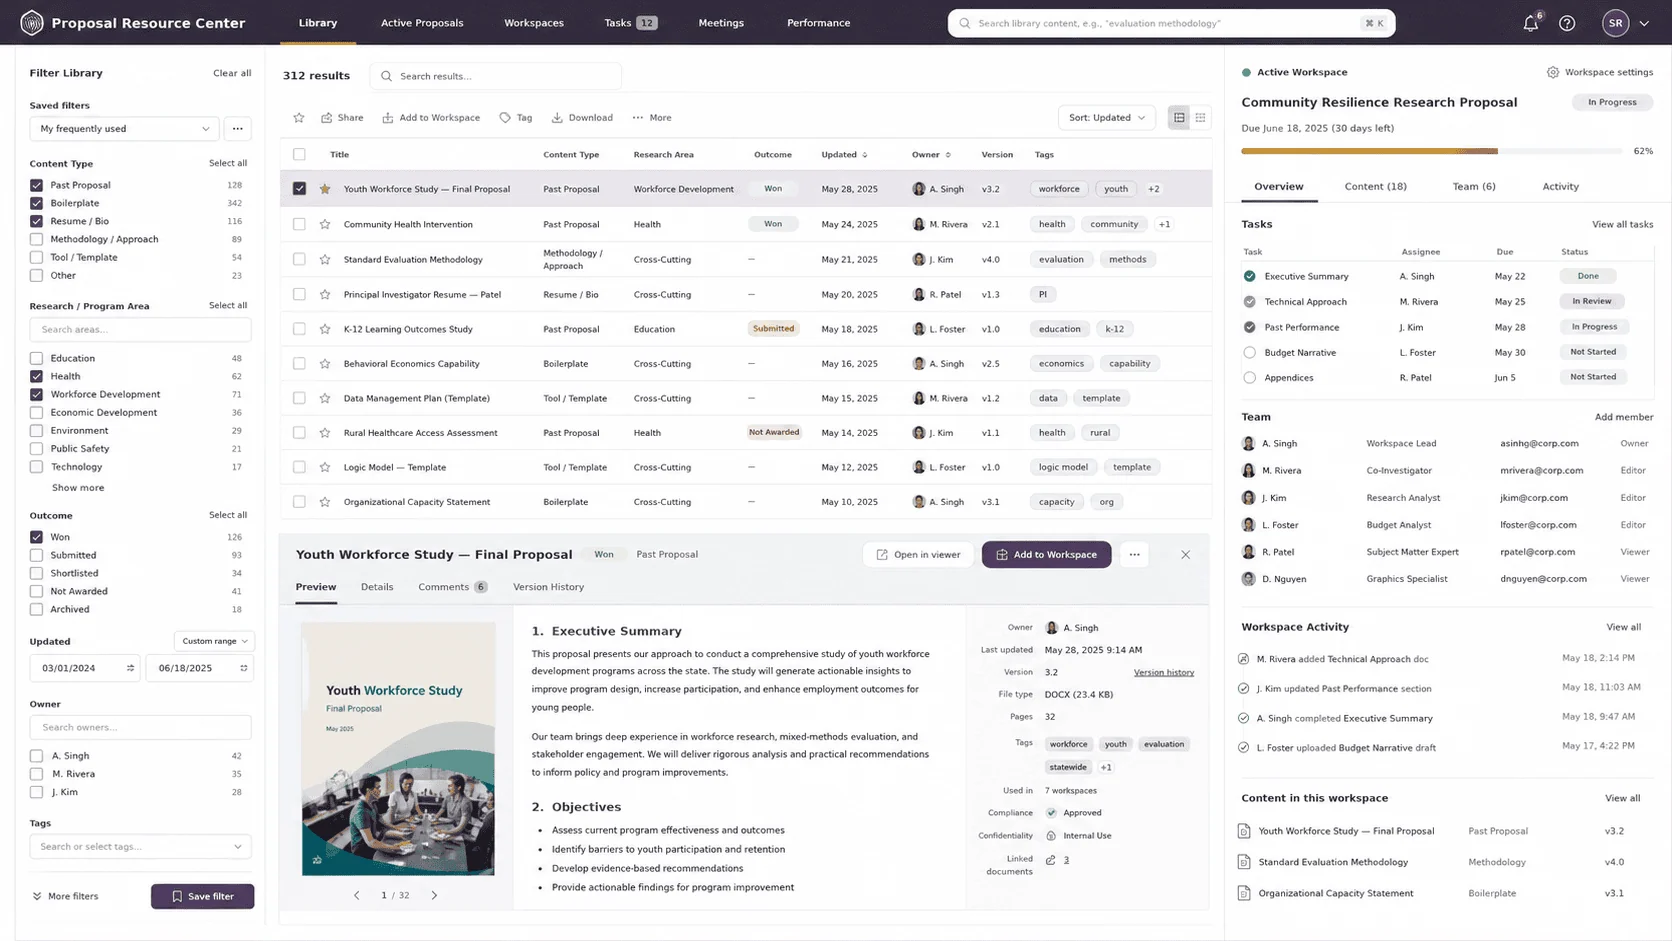Screen dimensions: 1672x941
Task: Expand the Tags select dropdown
Action: 140,847
